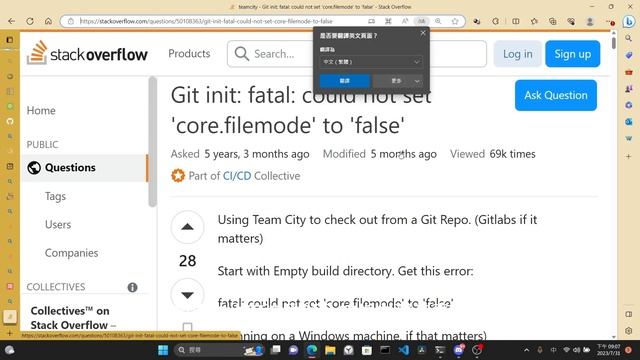Viewport: 640px width, 360px height.
Task: Click the search icon in Edge sidebar
Action: click(x=629, y=38)
